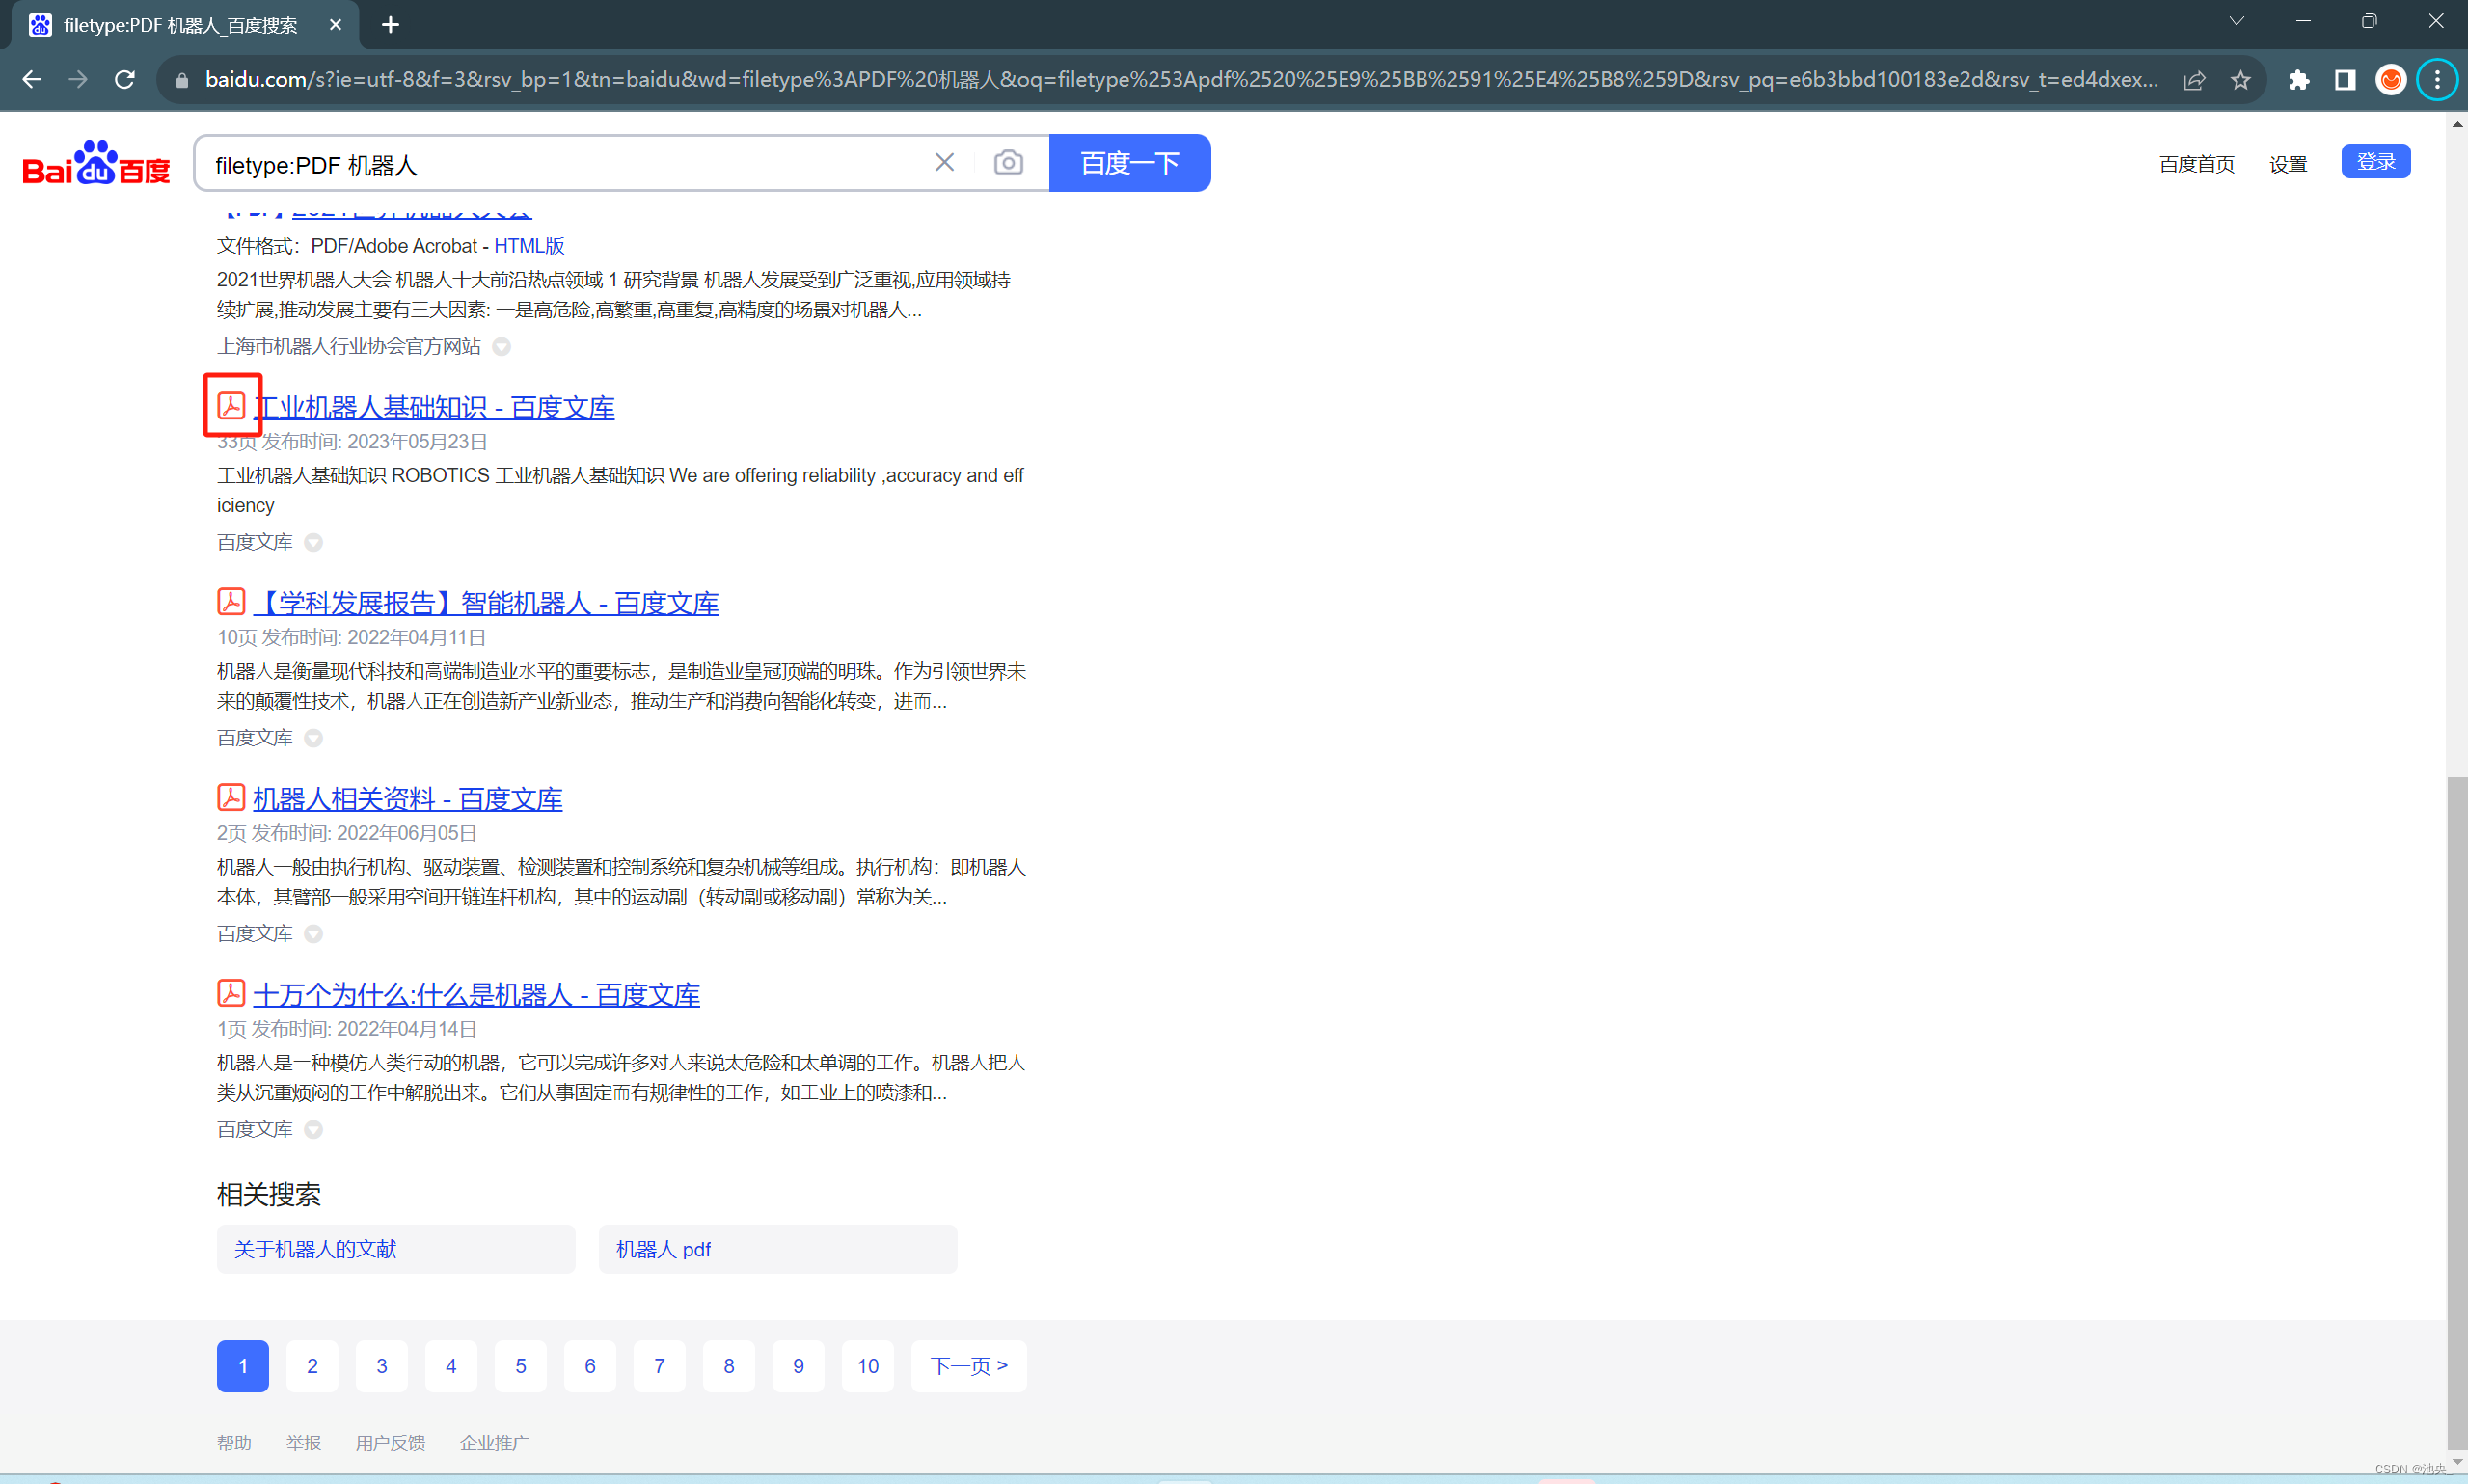Open 工业机器人基础知识 - 百度文库 result

click(433, 408)
